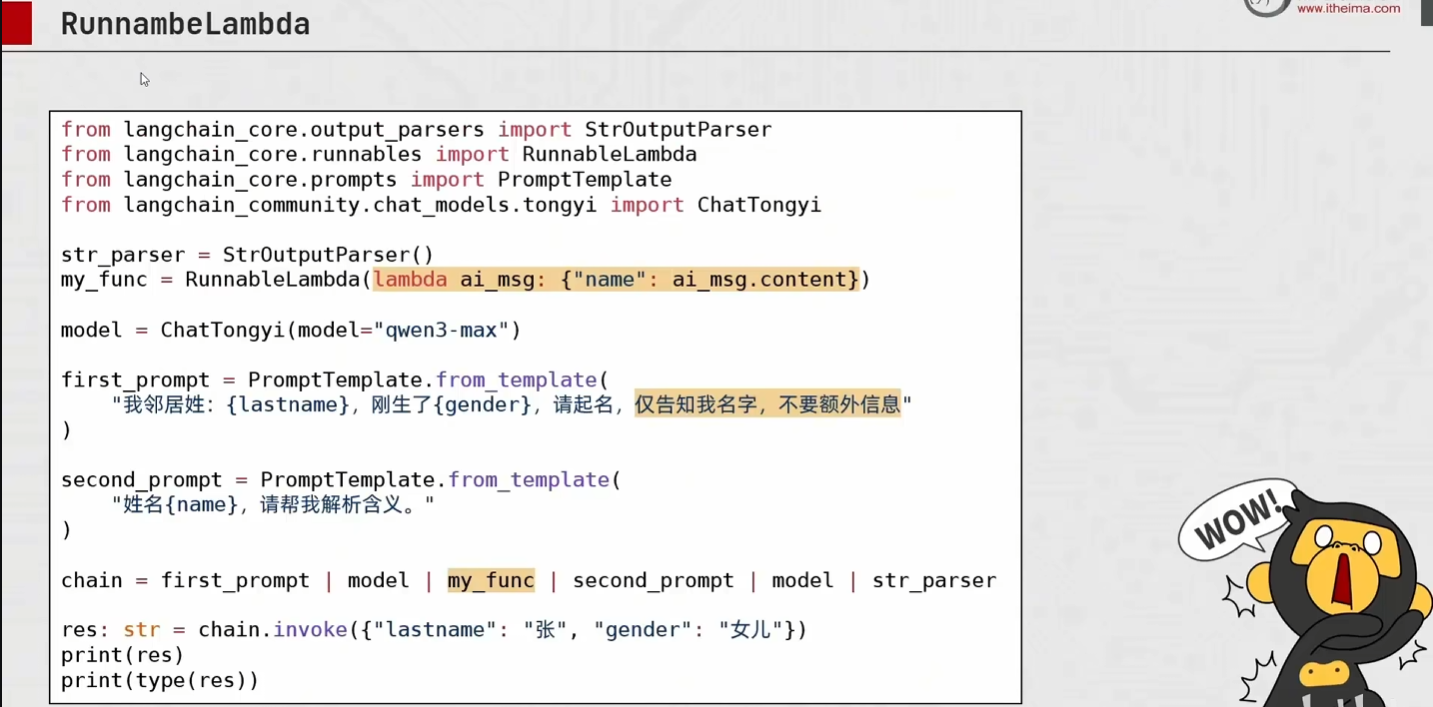Click str_parser at the chain line end
The image size is (1433, 707).
(934, 580)
